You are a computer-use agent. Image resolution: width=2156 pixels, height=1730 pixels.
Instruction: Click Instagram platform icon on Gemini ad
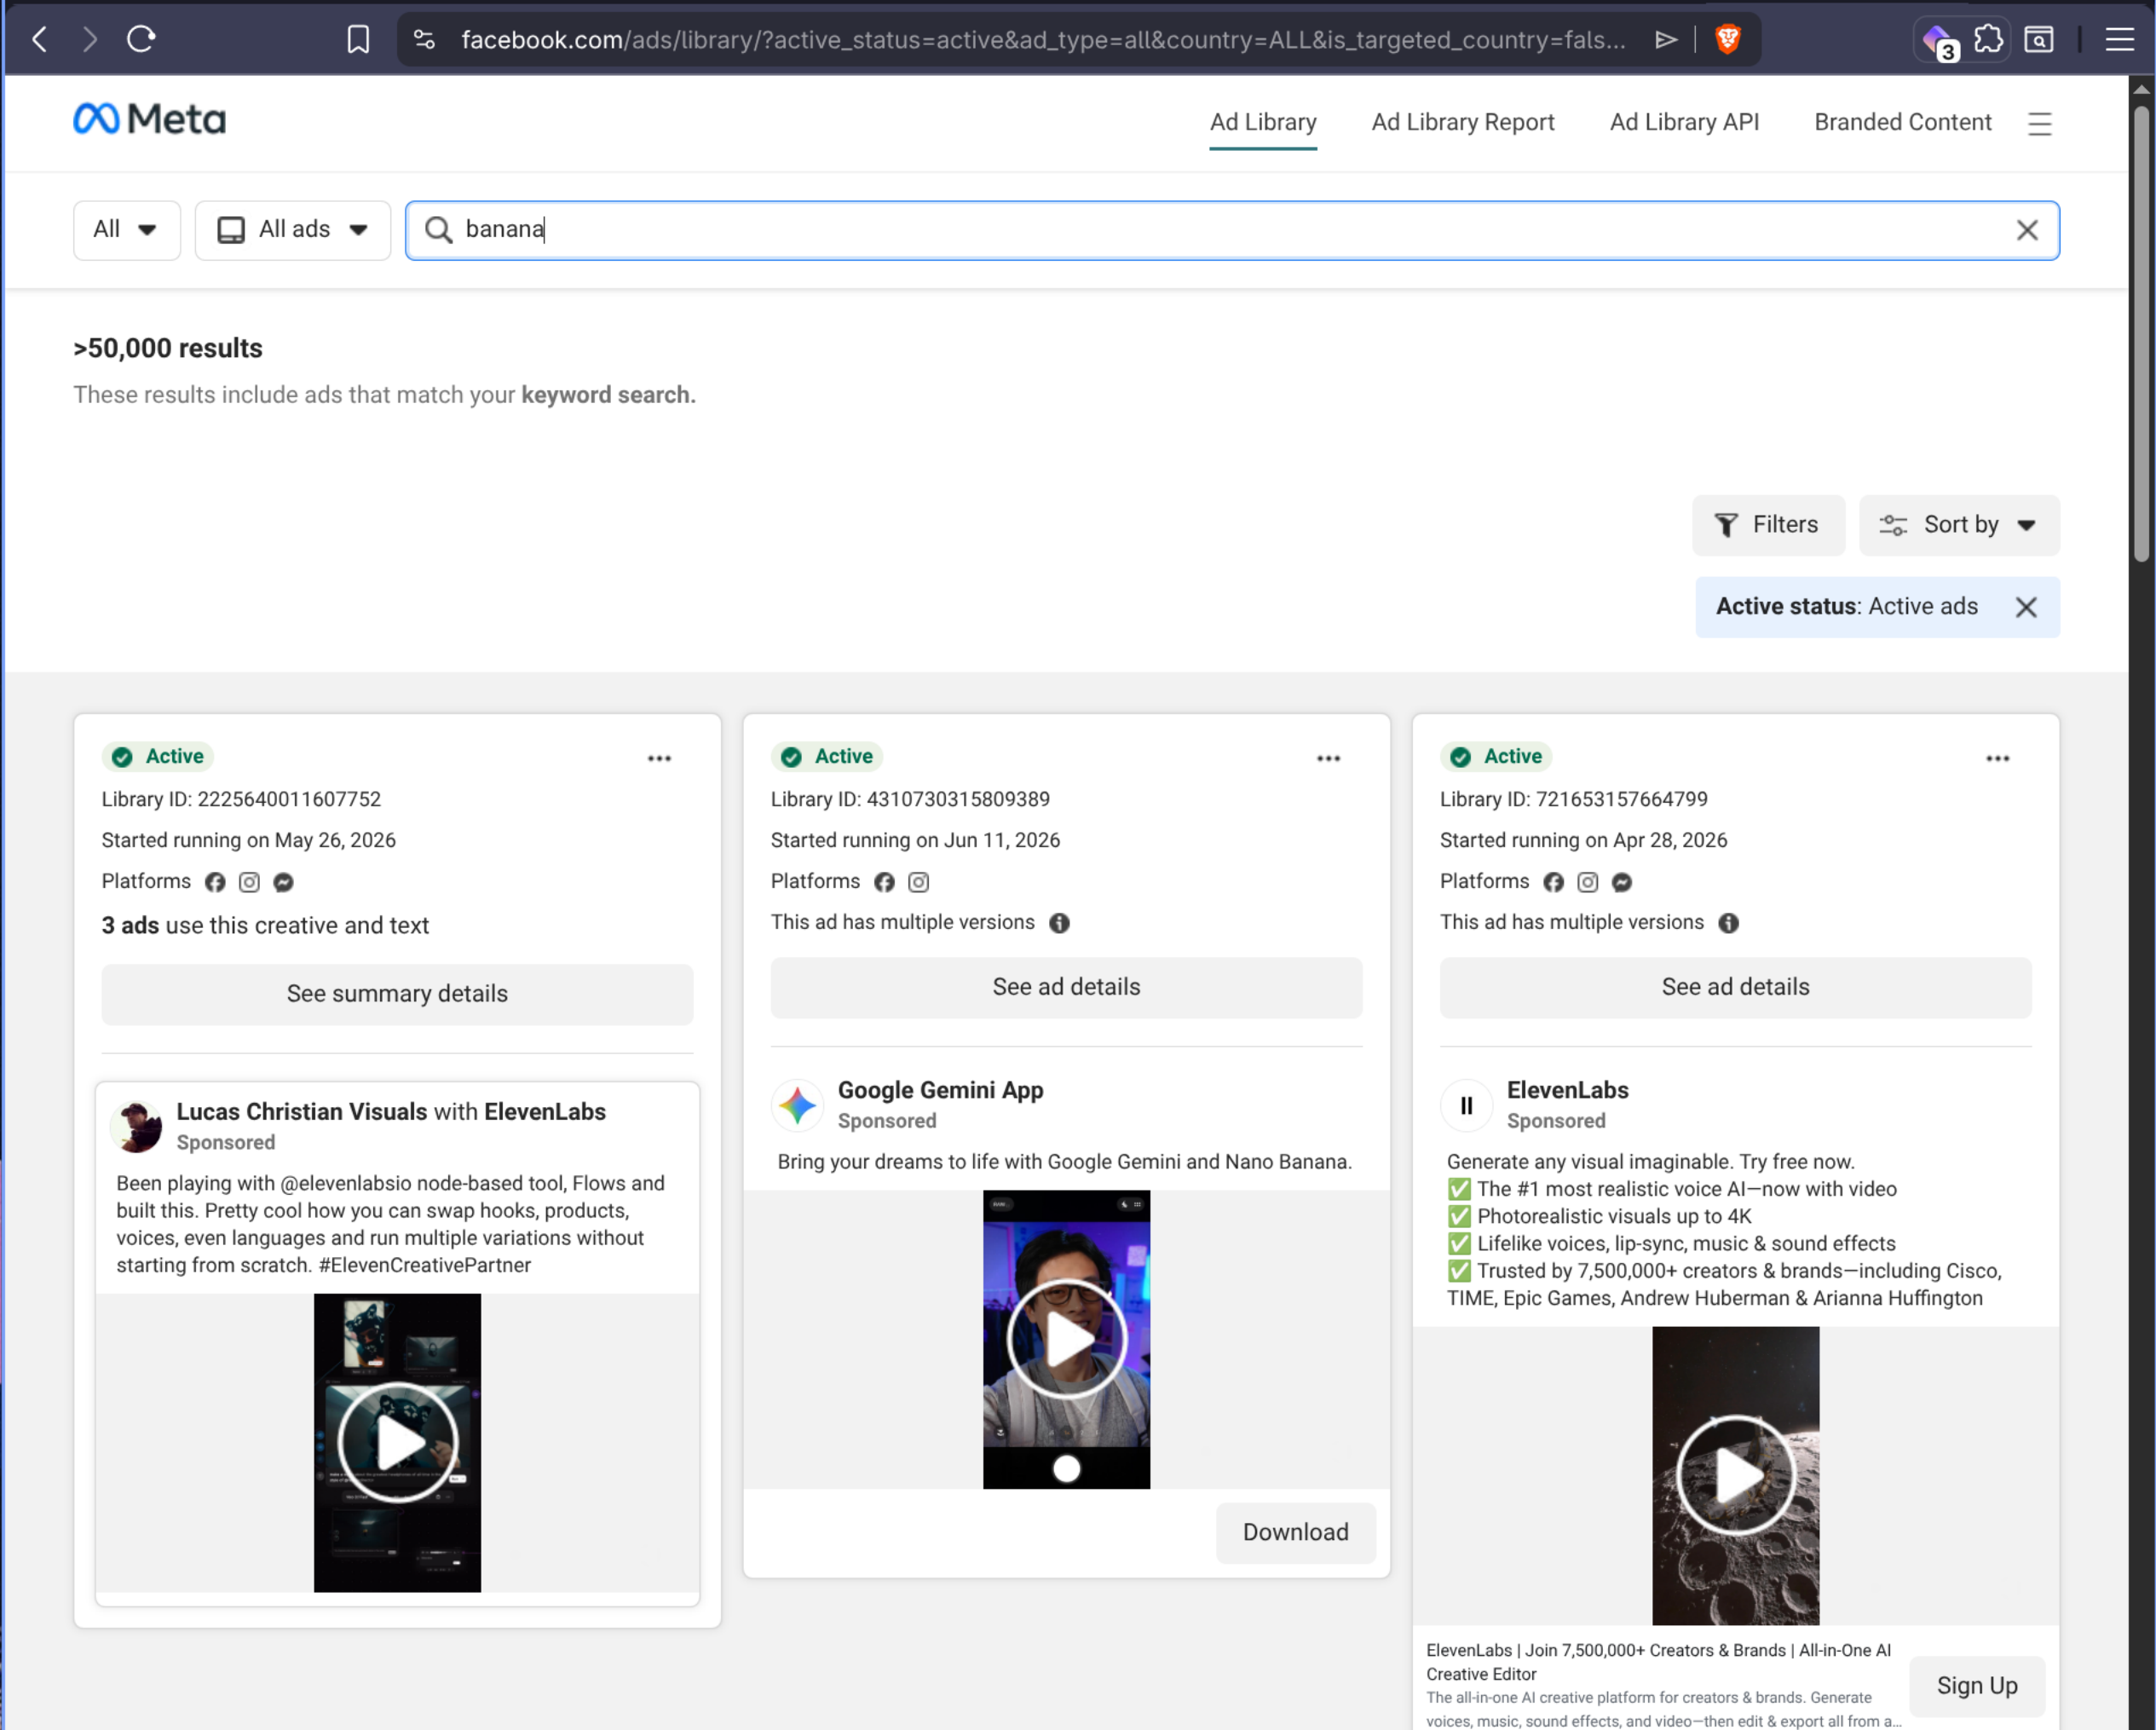[918, 882]
